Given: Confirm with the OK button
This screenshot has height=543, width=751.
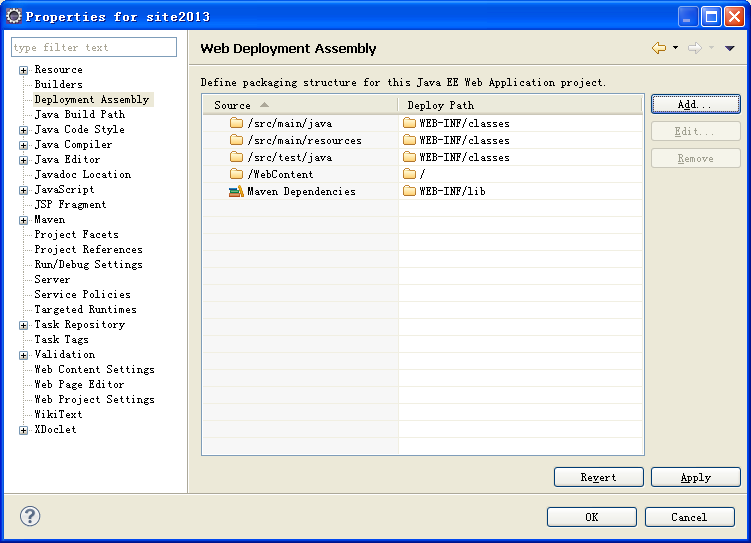Looking at the screenshot, I should pos(592,517).
